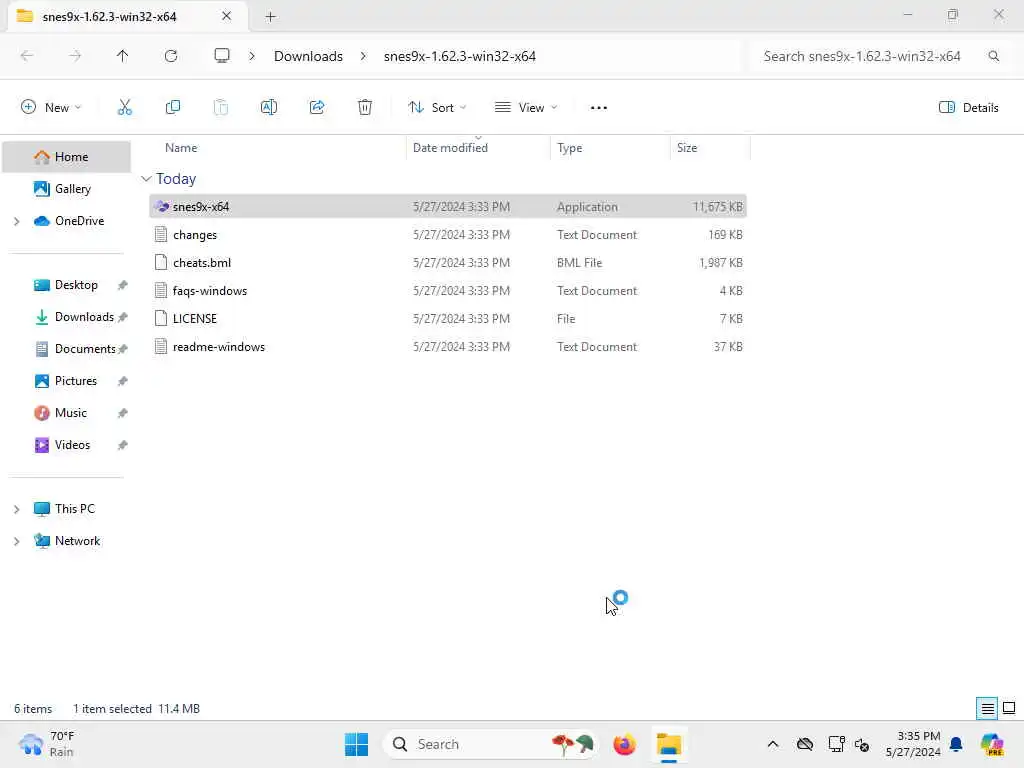Image resolution: width=1024 pixels, height=768 pixels.
Task: Switch to large thumbnails view icon
Action: (x=1009, y=709)
